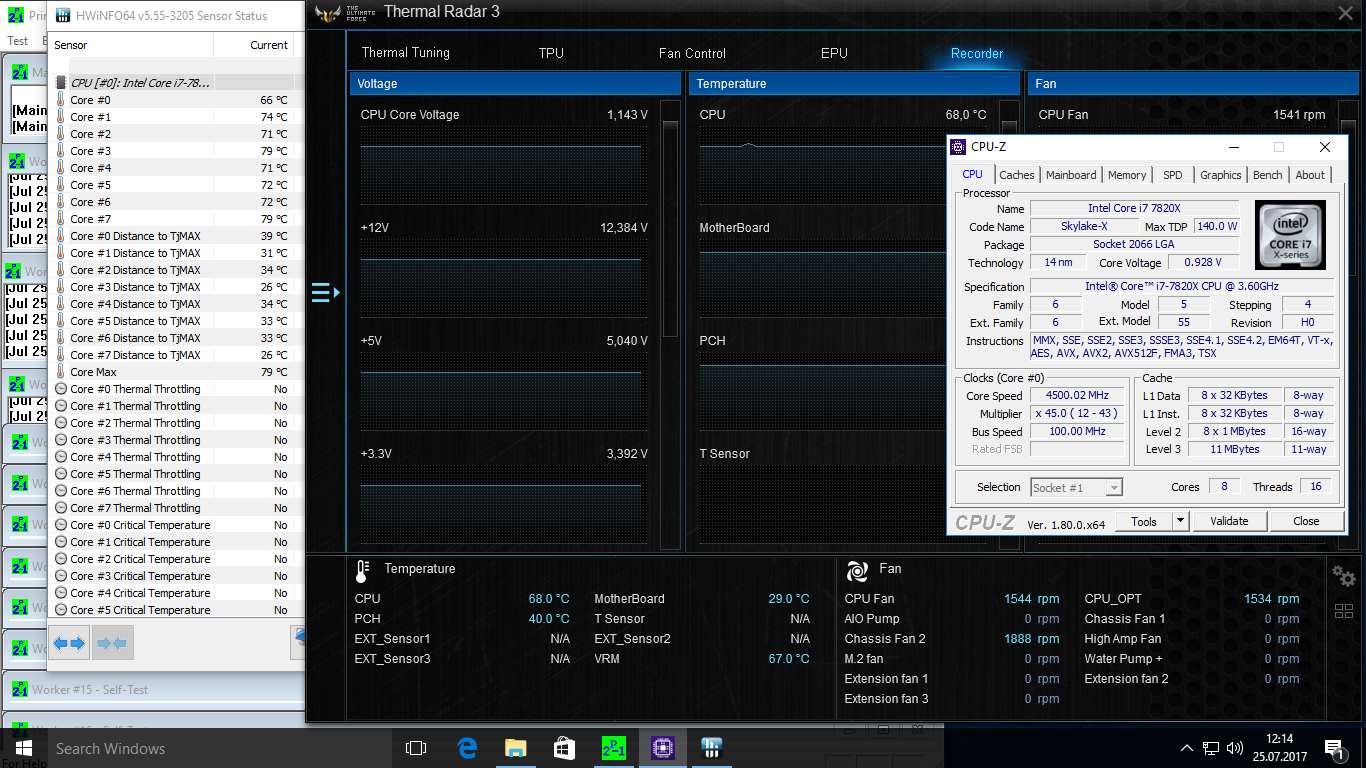Click the clock icon for Core #0 Thermal Throttling
1366x768 pixels.
click(61, 389)
